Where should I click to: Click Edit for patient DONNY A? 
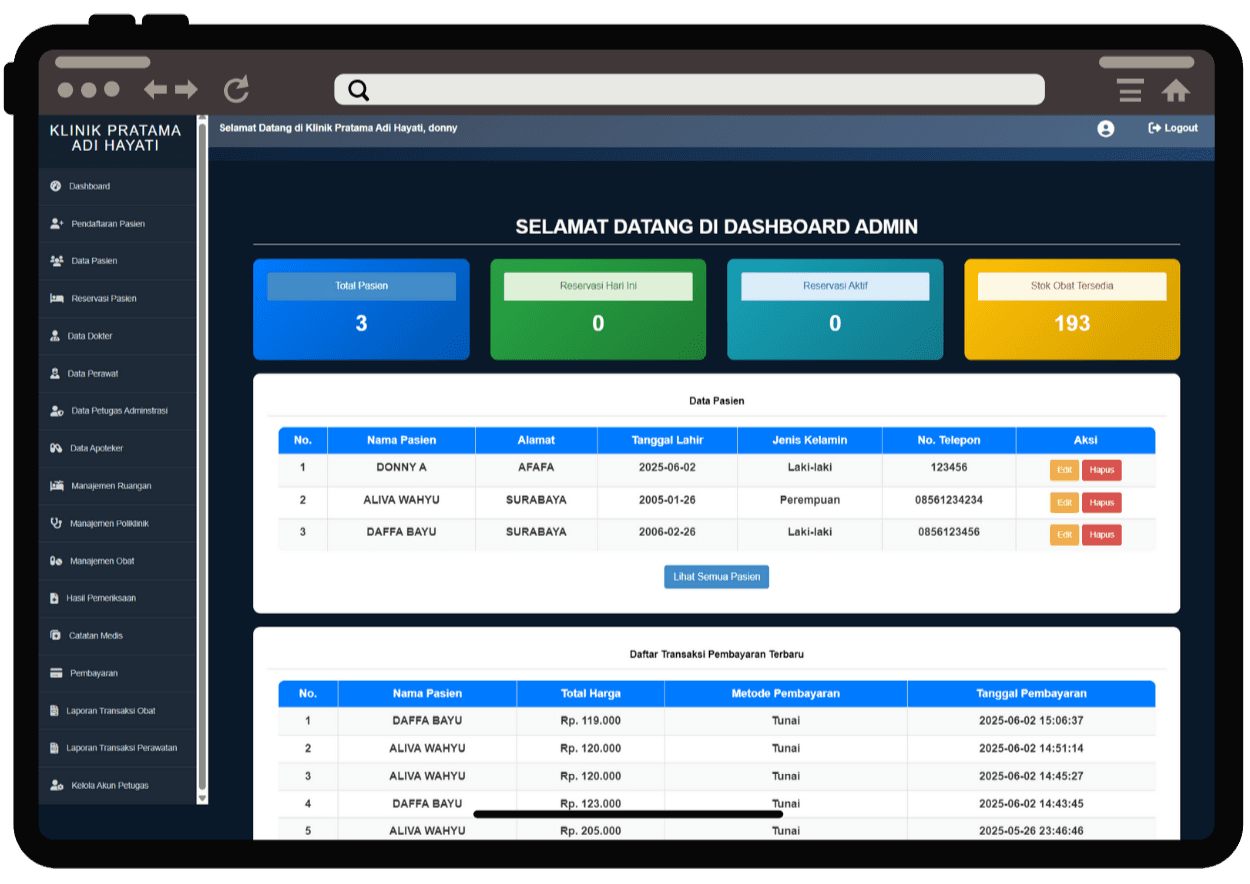click(1064, 470)
